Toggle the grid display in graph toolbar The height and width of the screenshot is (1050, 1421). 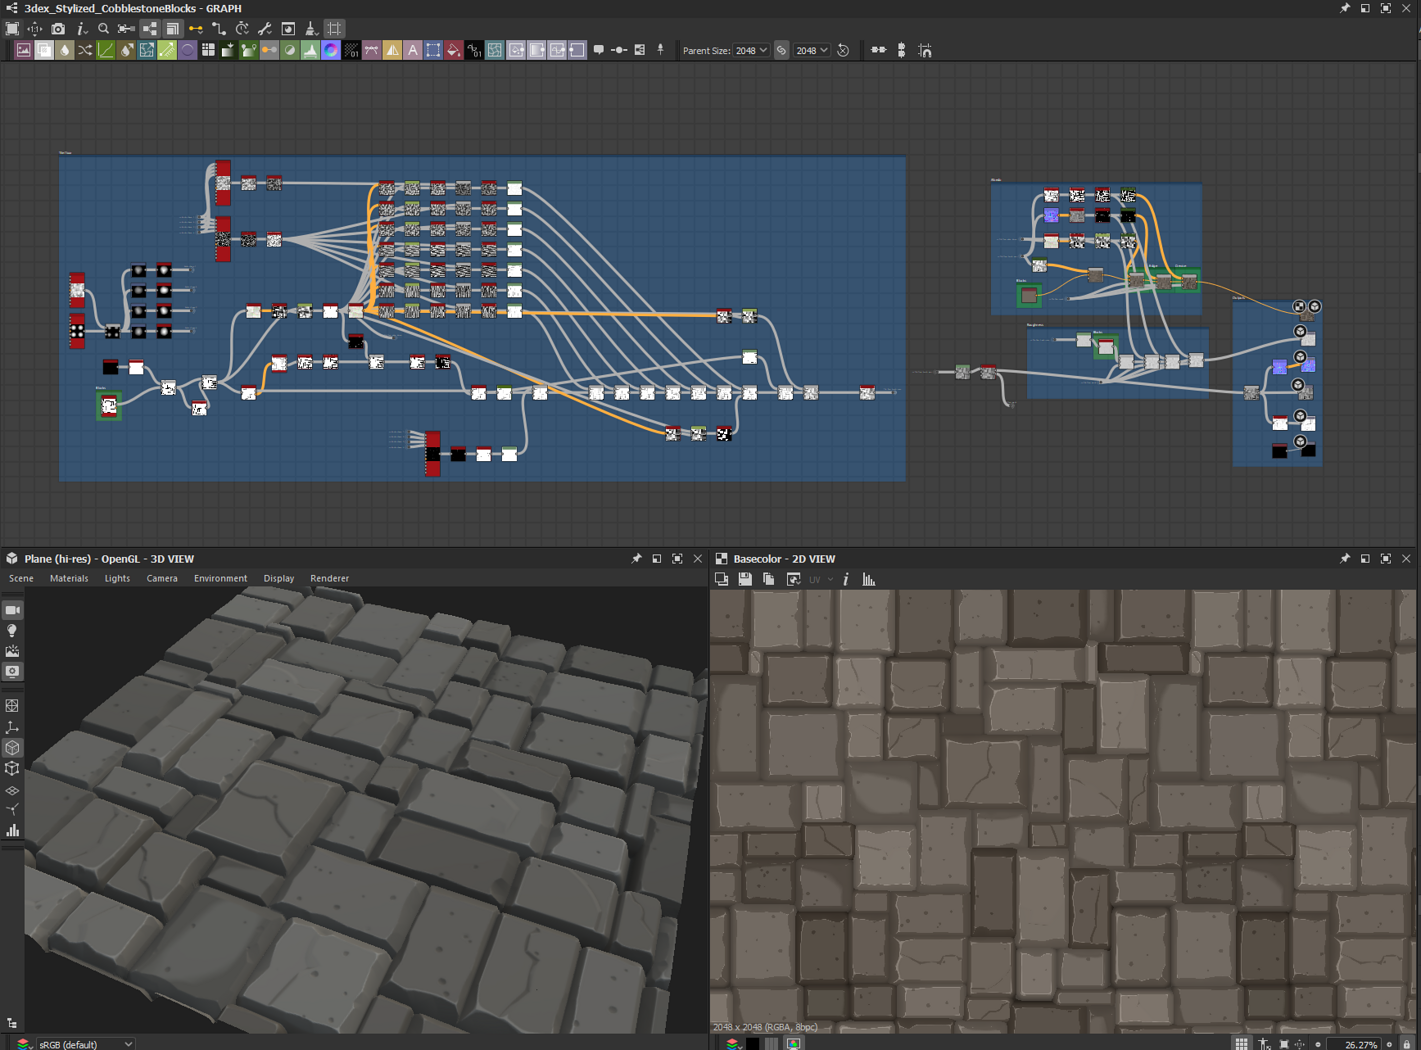click(x=335, y=29)
